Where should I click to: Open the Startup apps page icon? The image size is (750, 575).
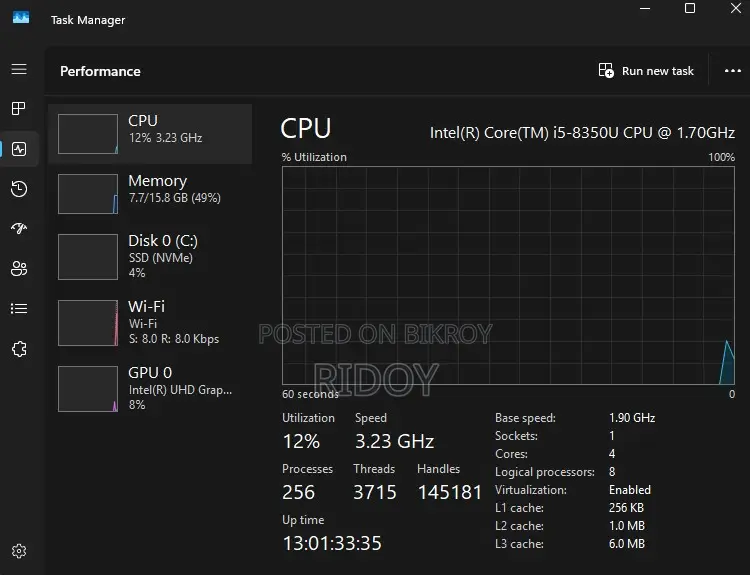point(19,228)
